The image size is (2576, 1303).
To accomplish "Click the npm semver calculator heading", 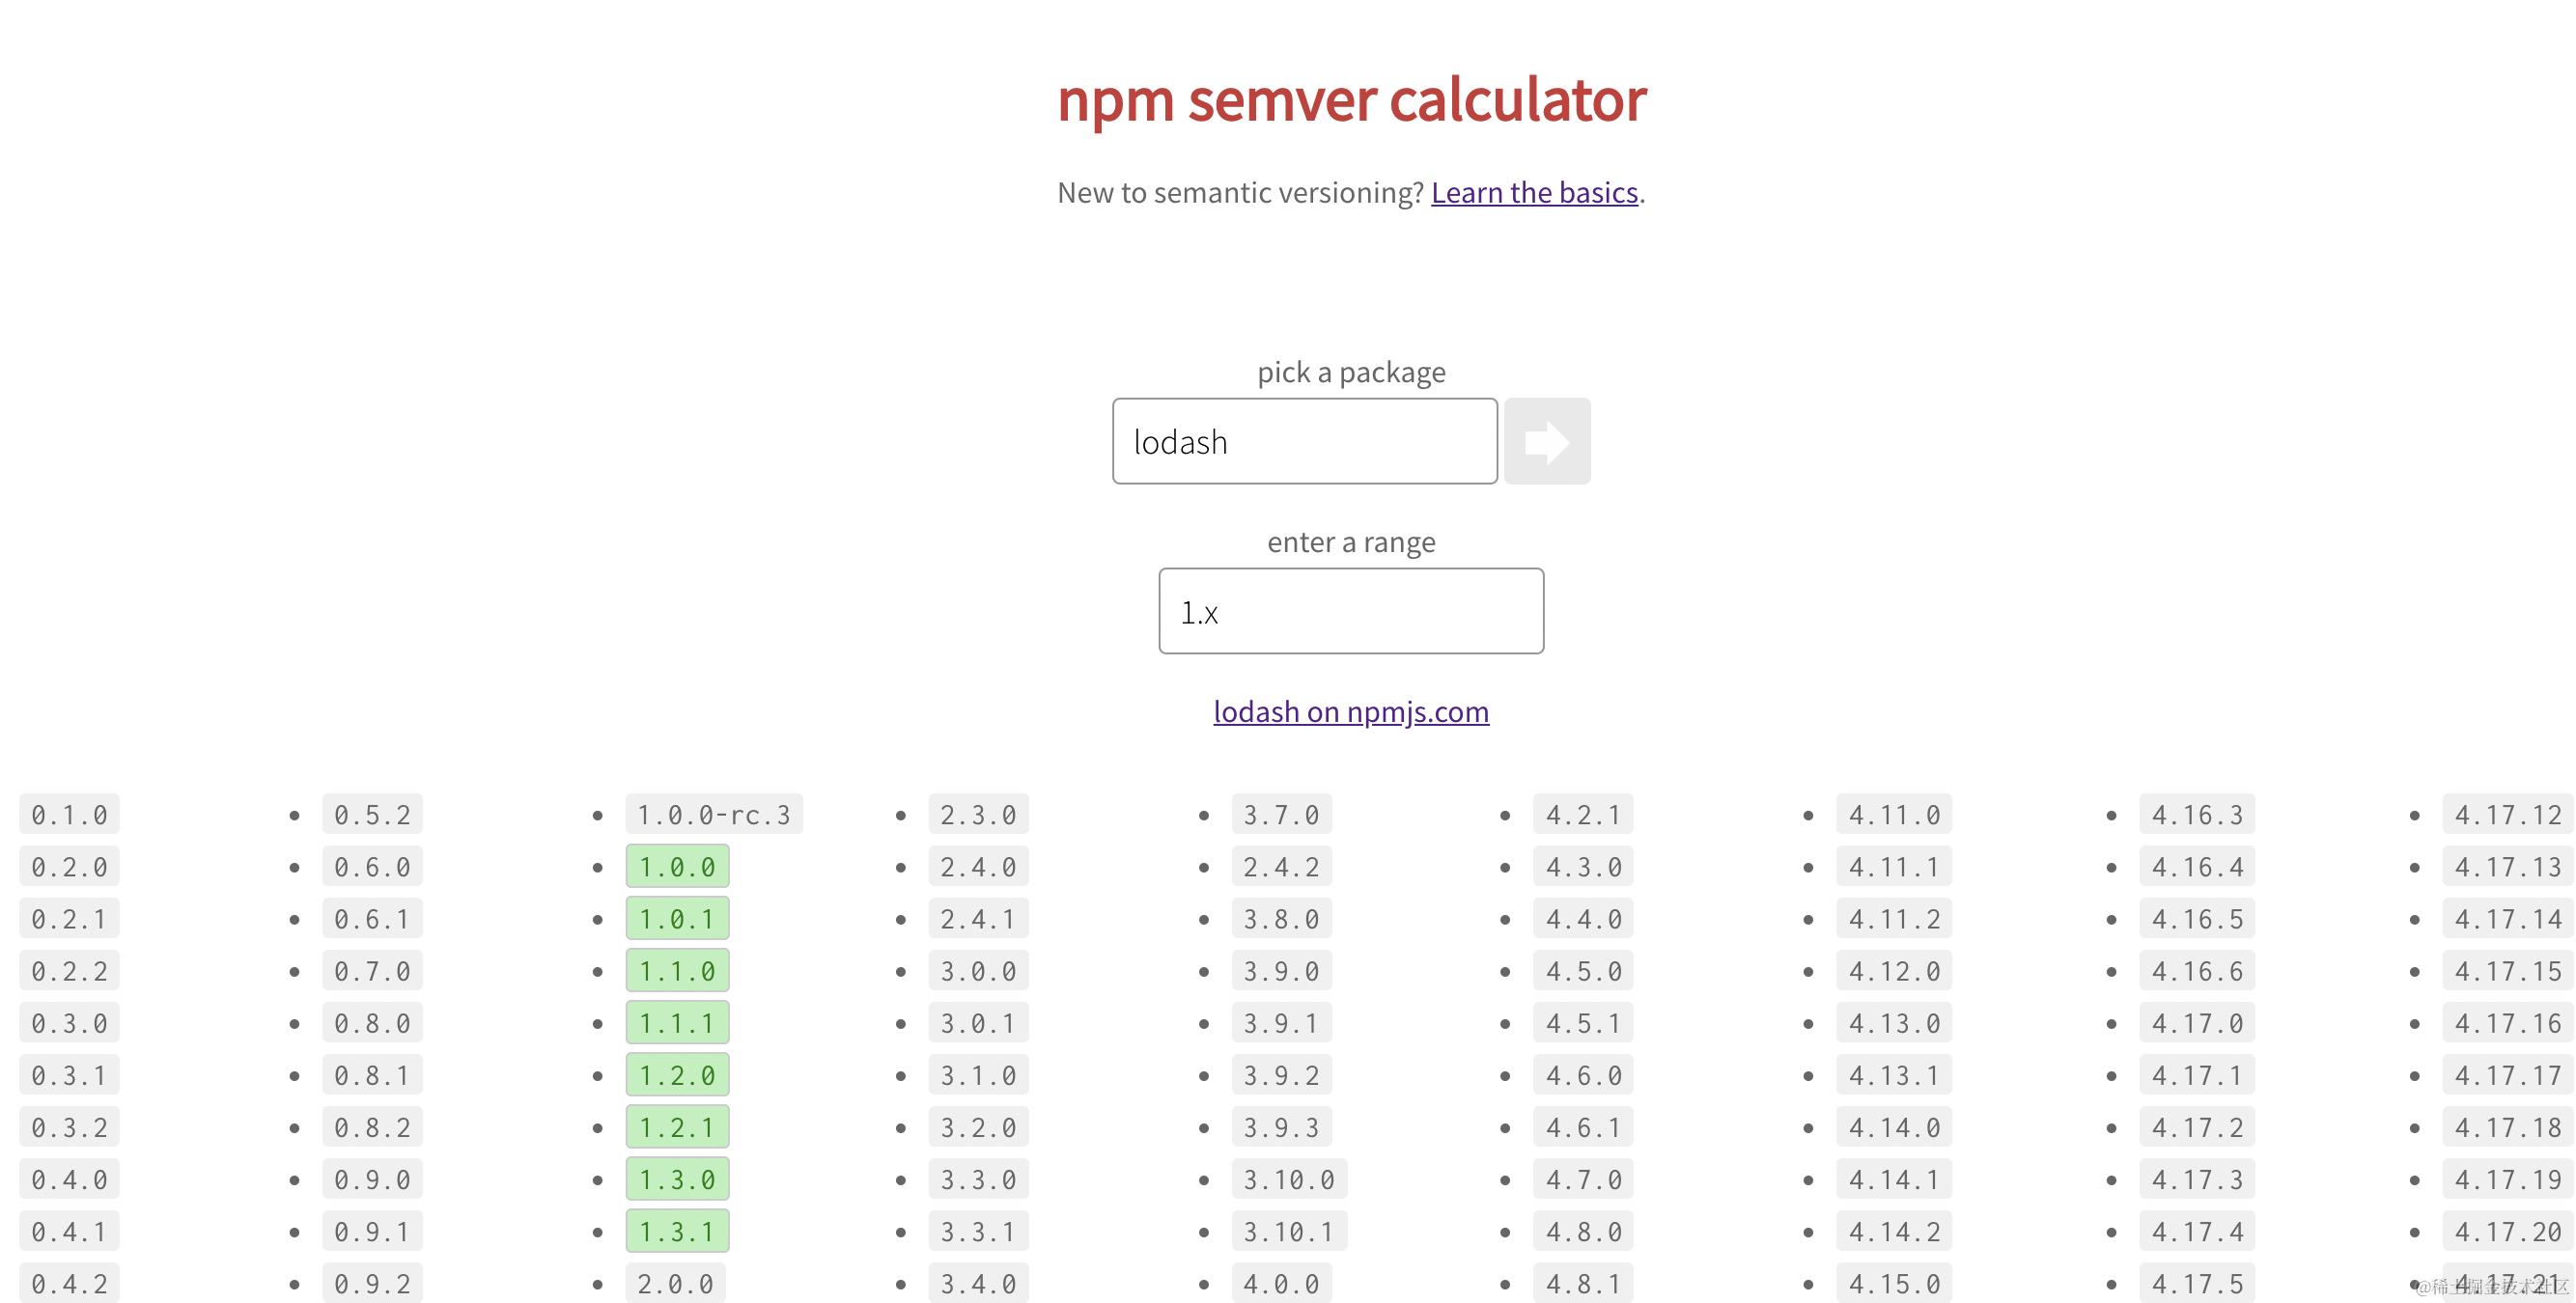I will coord(1350,99).
